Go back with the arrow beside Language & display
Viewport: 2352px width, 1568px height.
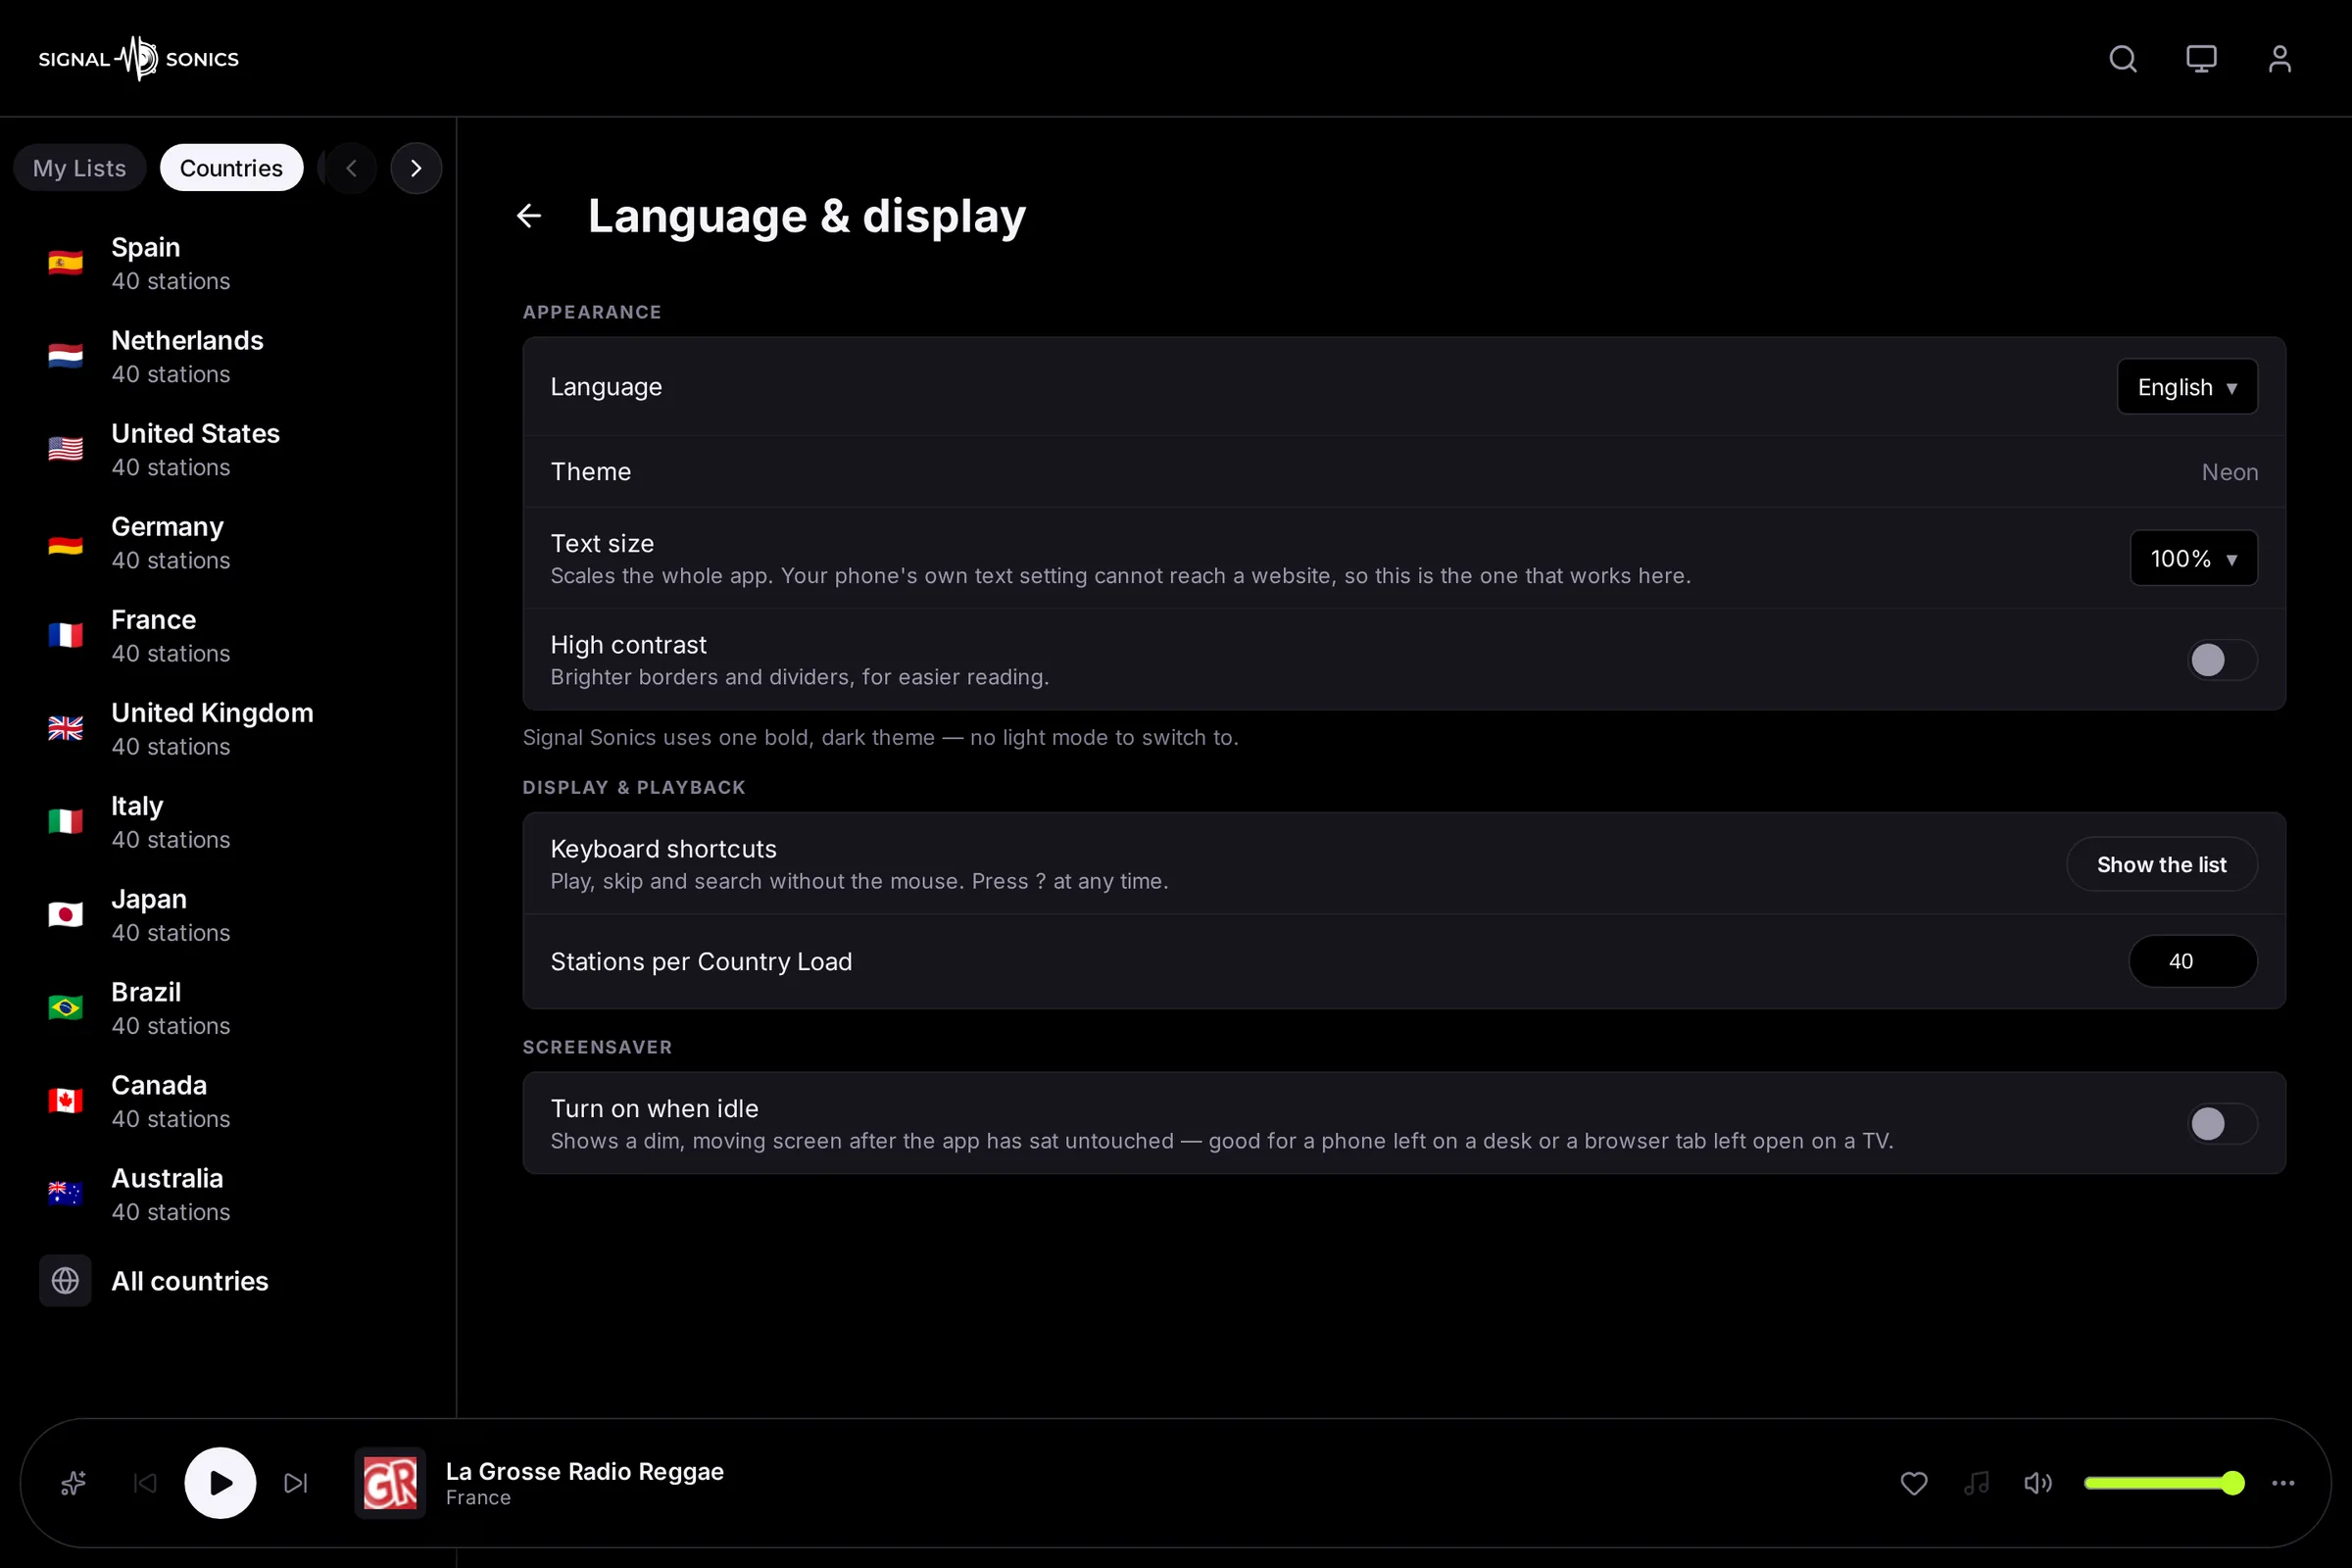tap(529, 216)
